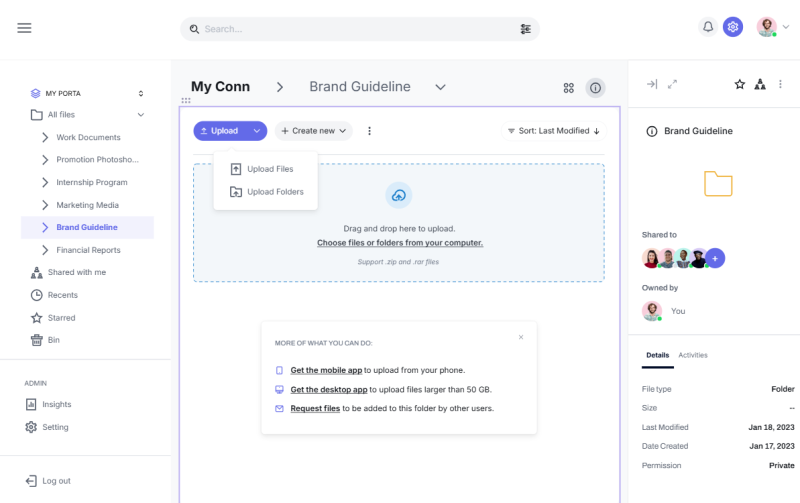The height and width of the screenshot is (503, 800).
Task: Expand the Marketing Media folder
Action: click(x=45, y=205)
